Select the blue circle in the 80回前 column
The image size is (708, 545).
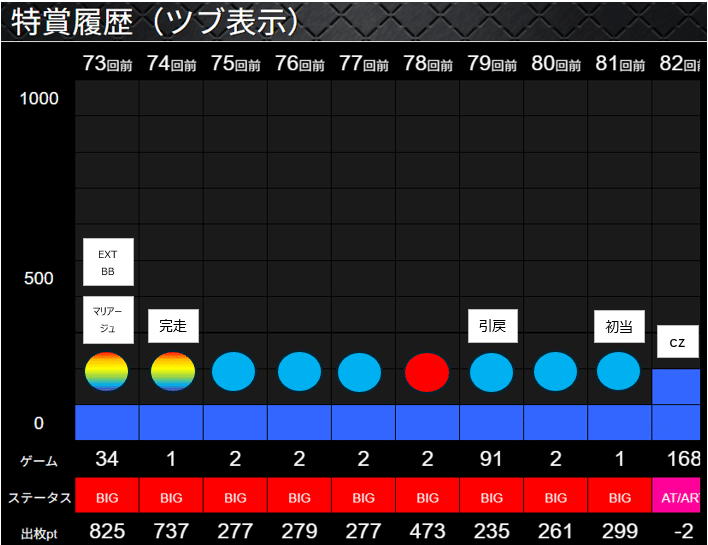click(x=555, y=372)
